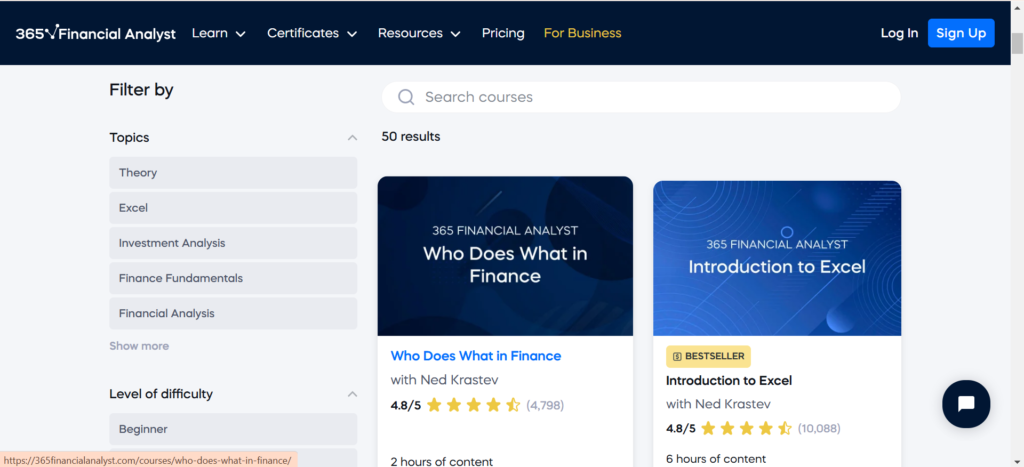Open the Certificates dropdown menu
This screenshot has height=467, width=1024.
pyautogui.click(x=312, y=33)
